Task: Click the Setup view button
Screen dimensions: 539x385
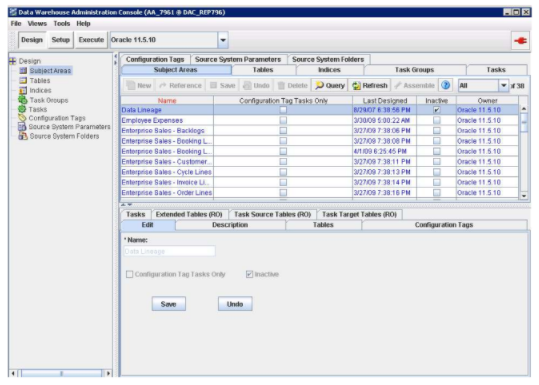Action: (x=60, y=40)
